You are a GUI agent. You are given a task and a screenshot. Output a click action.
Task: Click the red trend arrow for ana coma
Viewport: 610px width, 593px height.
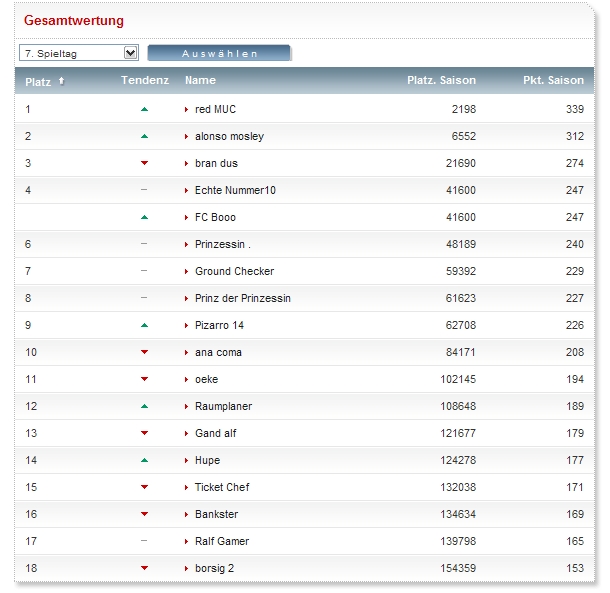[x=144, y=352]
